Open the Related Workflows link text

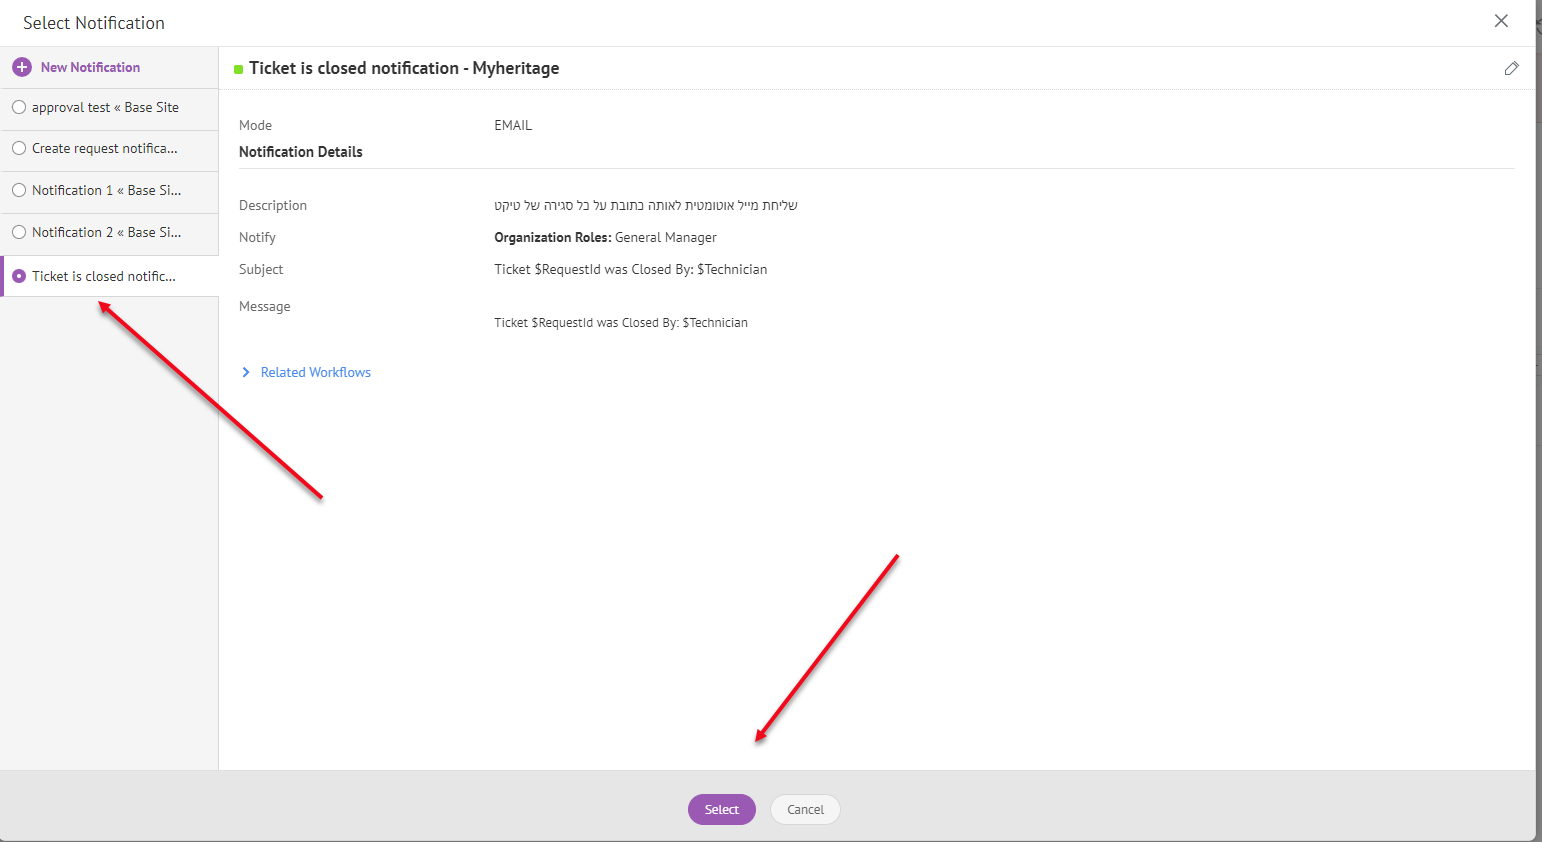point(315,372)
